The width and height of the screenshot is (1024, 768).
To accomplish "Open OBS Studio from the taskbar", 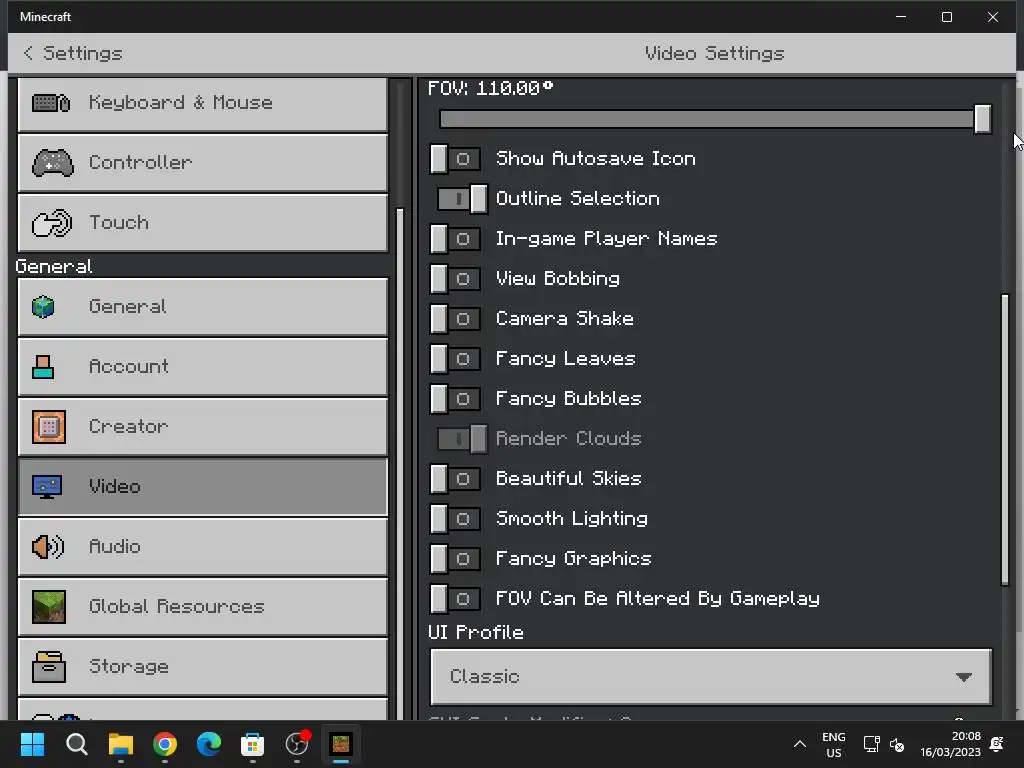I will (297, 744).
